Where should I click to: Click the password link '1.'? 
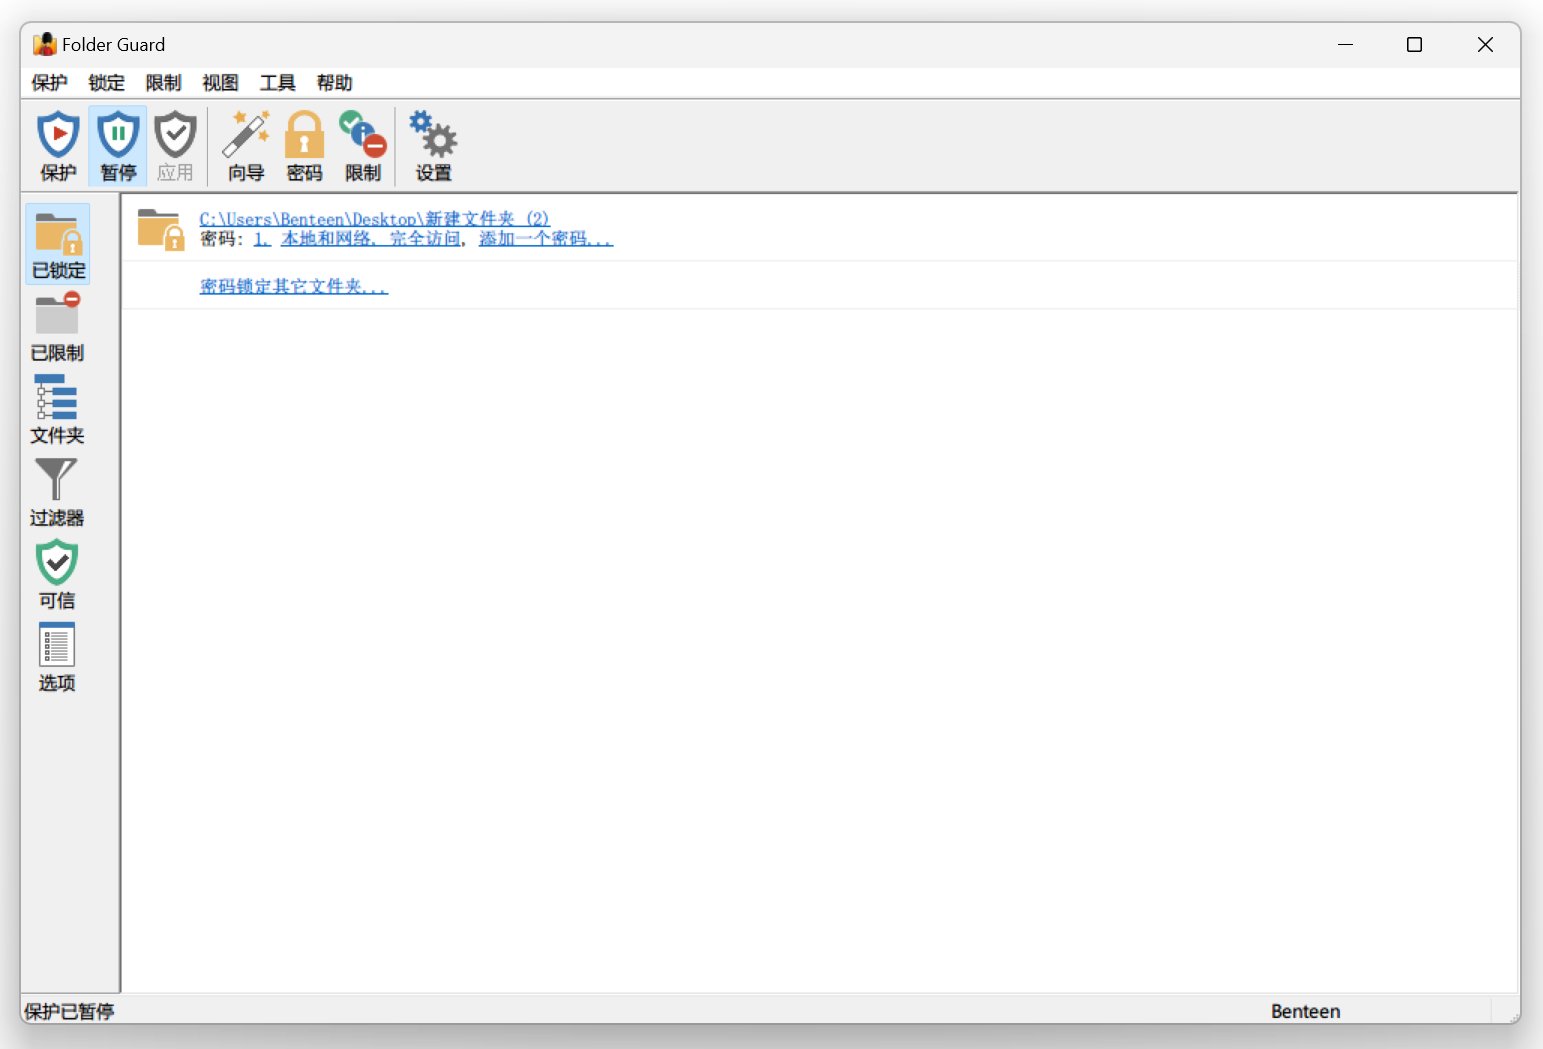coord(262,239)
